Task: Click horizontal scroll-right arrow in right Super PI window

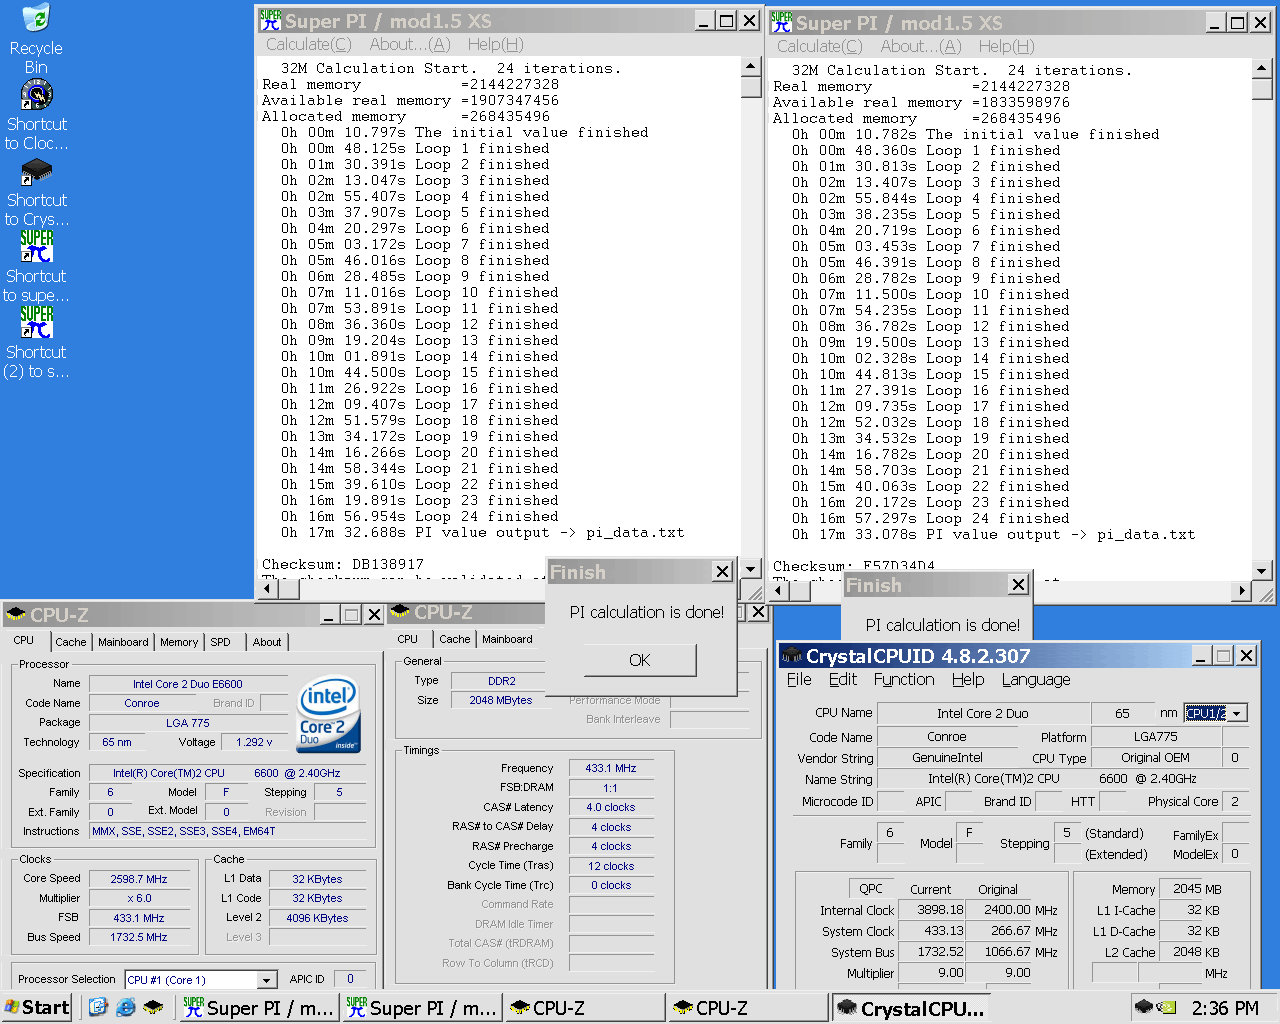Action: coord(1241,591)
